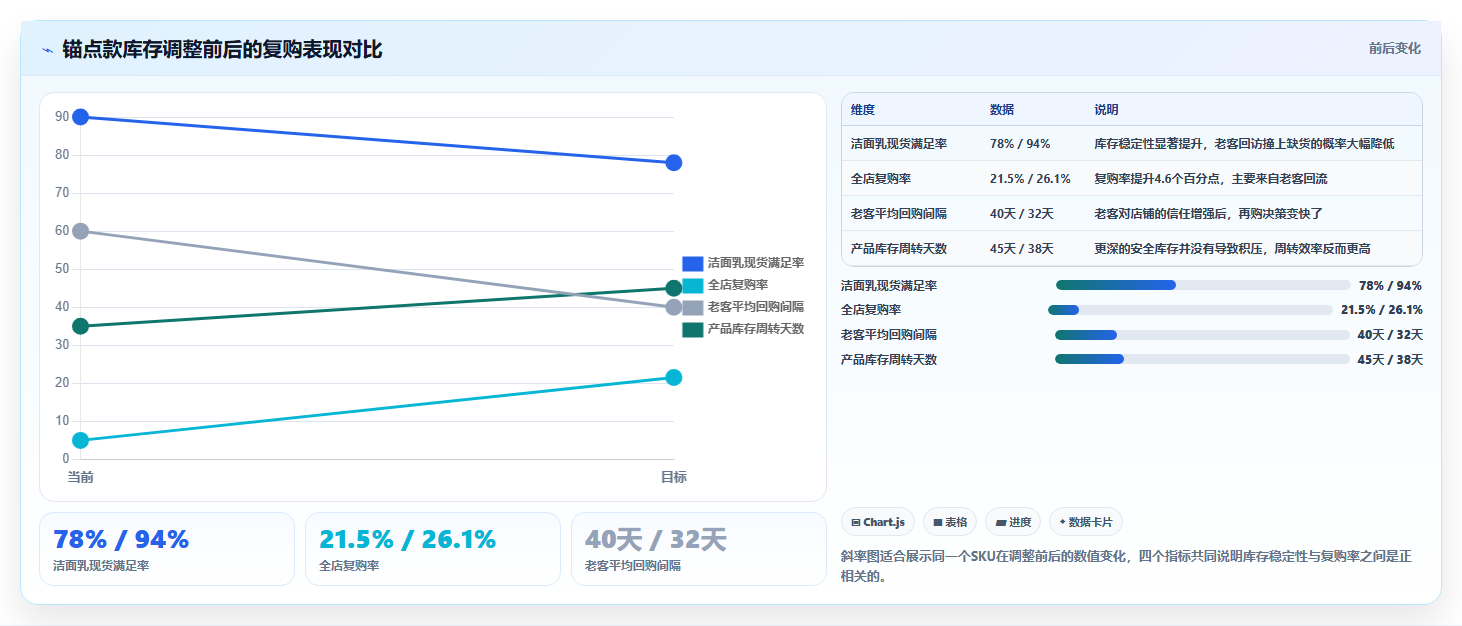Select the gray data point at 当前
Viewport: 1462px width, 626px height.
click(x=81, y=231)
